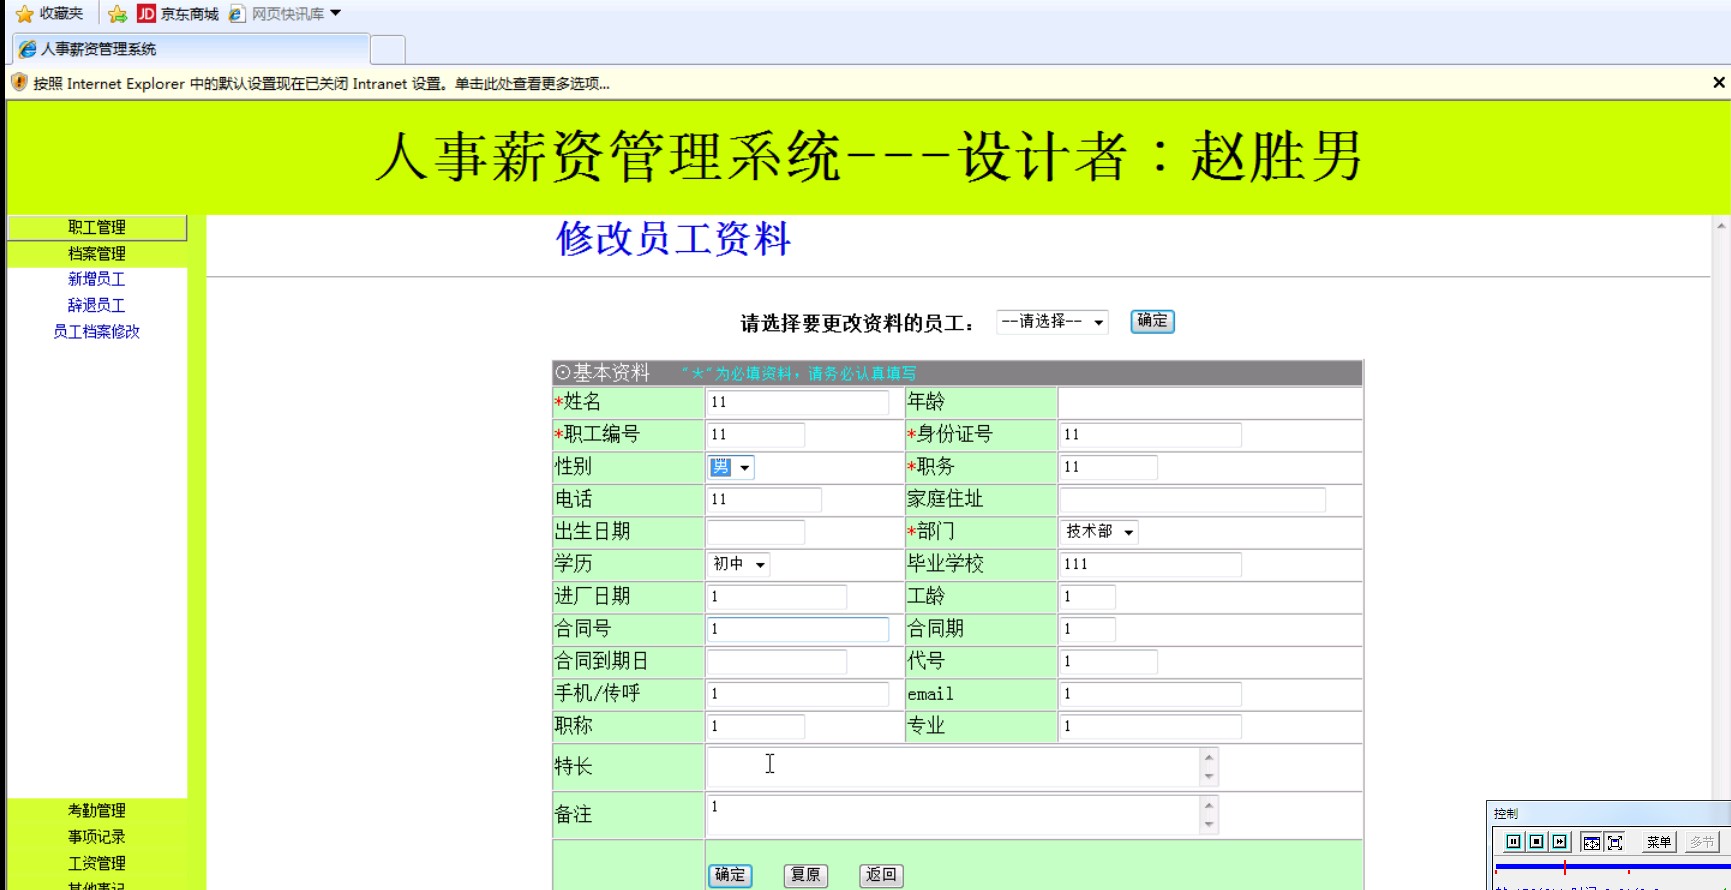Open a new blank browser tab
This screenshot has height=890, width=1731.
[x=388, y=49]
